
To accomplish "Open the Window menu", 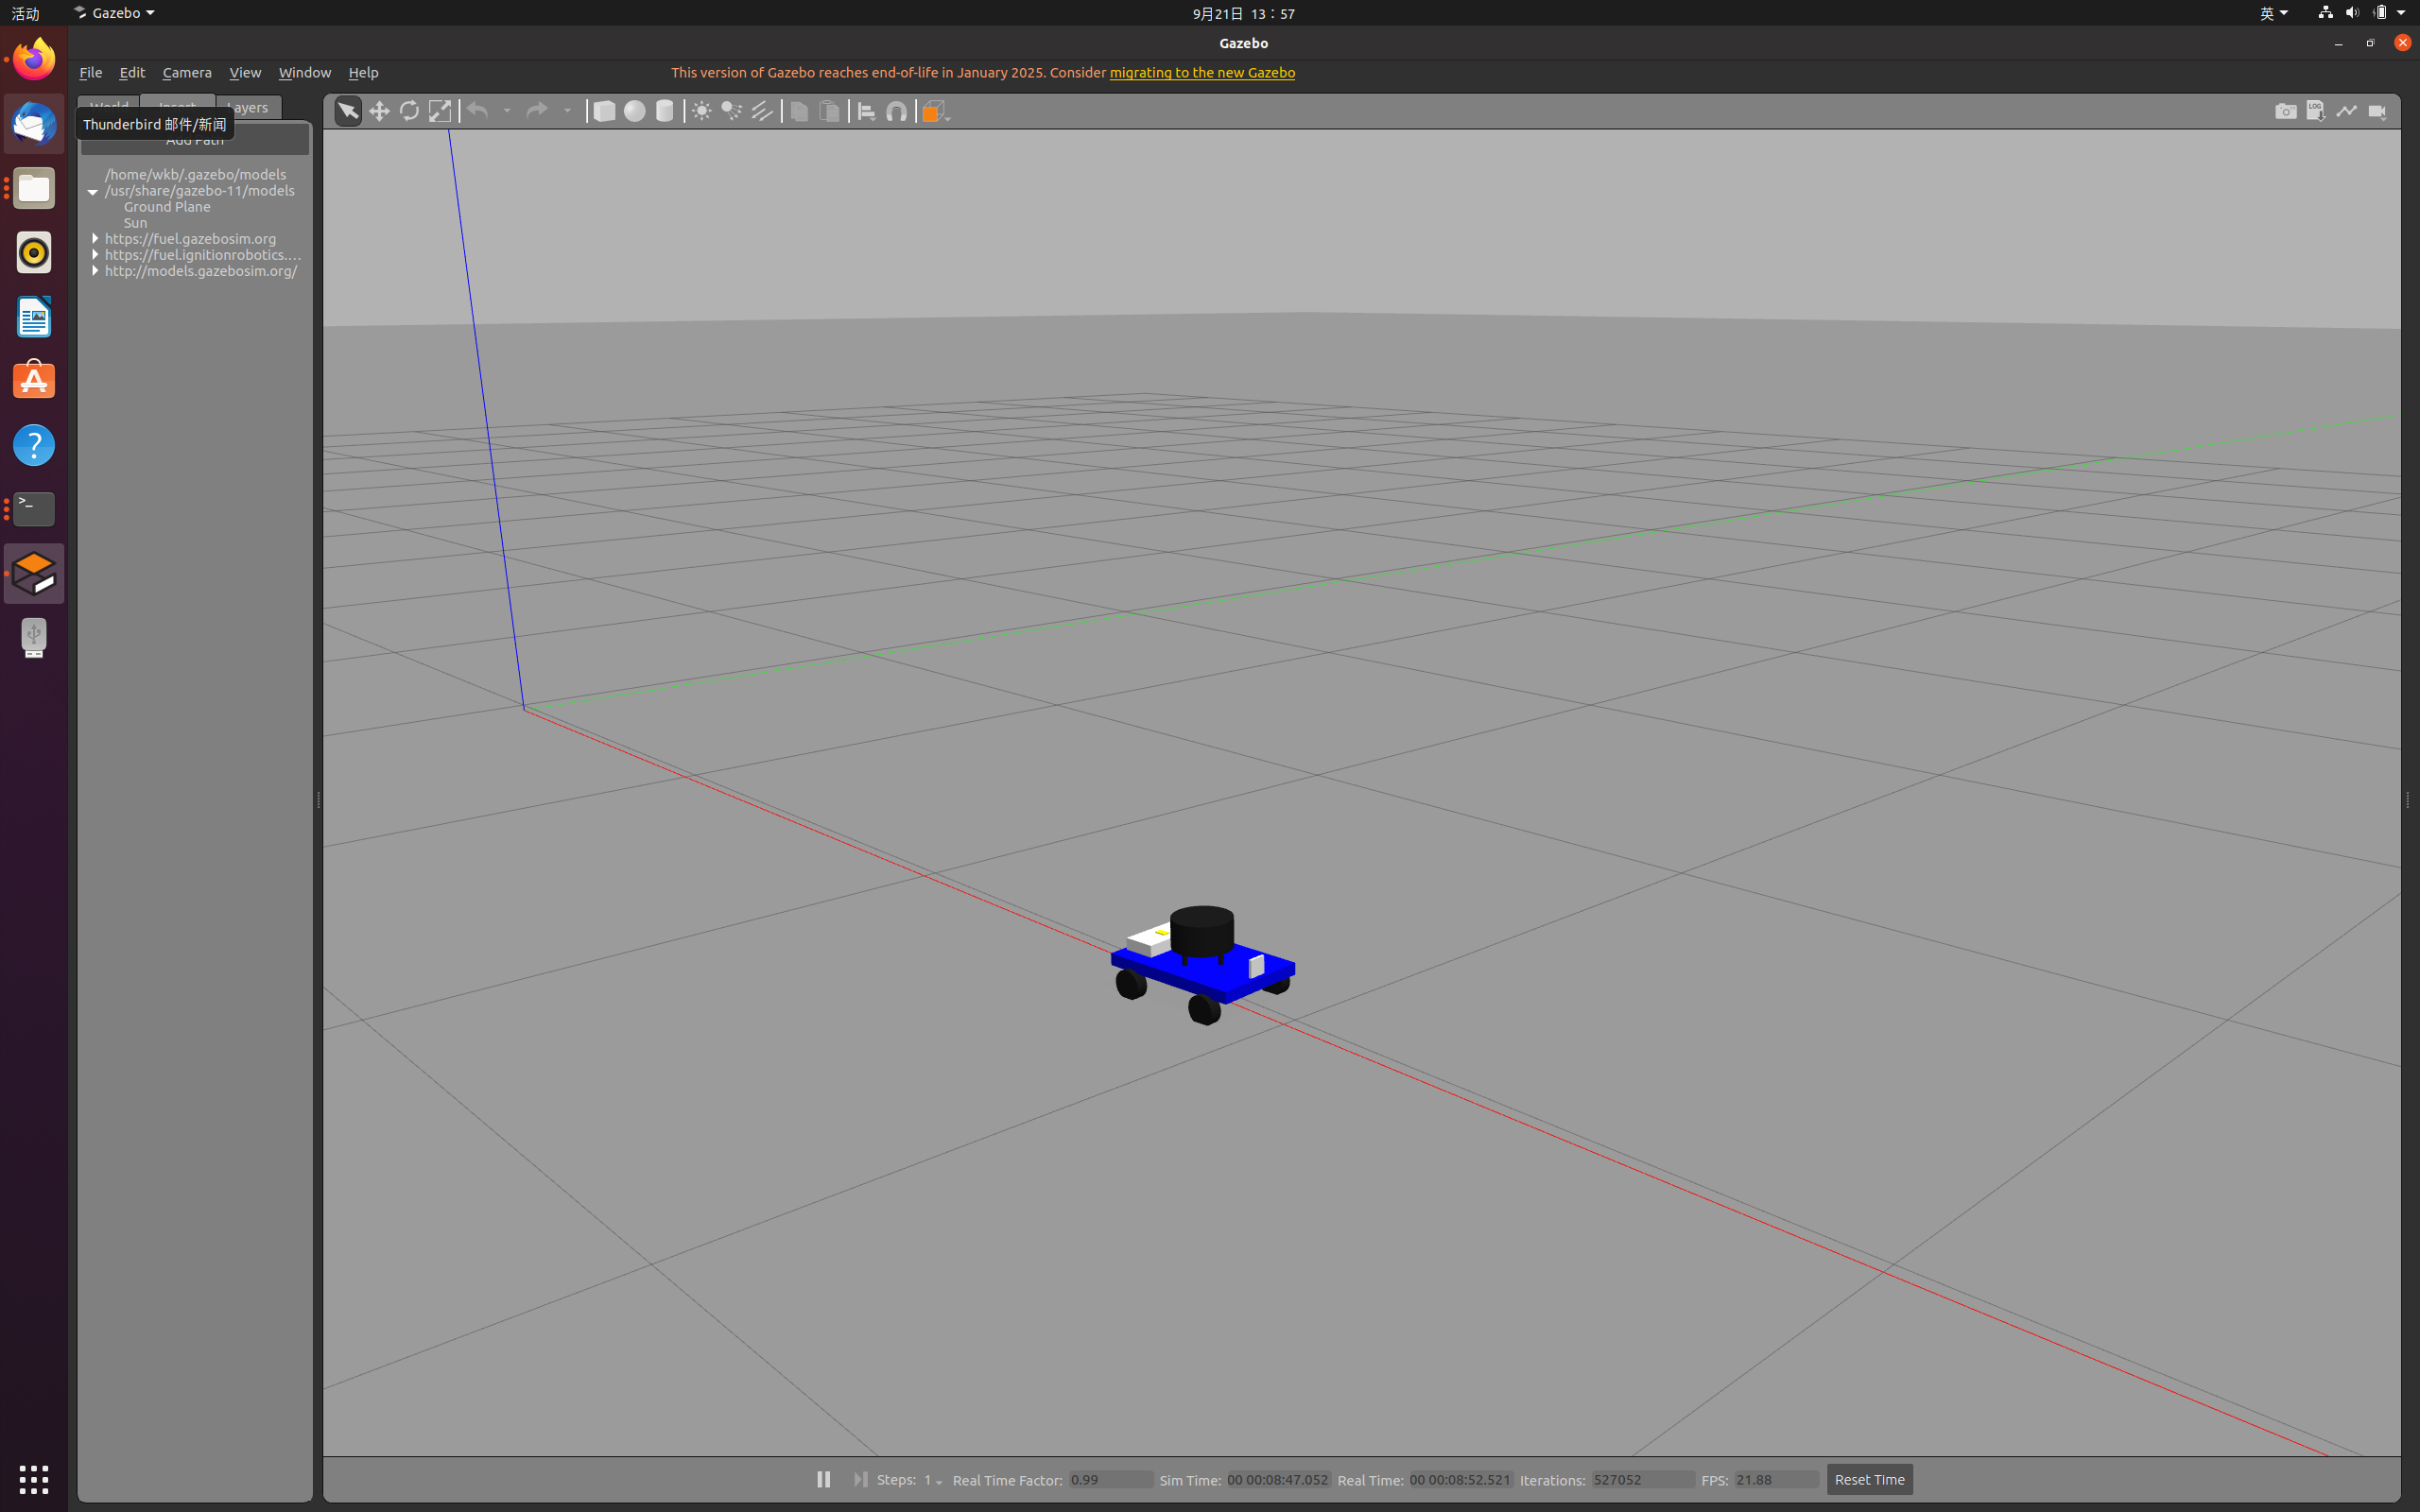I will coord(305,72).
